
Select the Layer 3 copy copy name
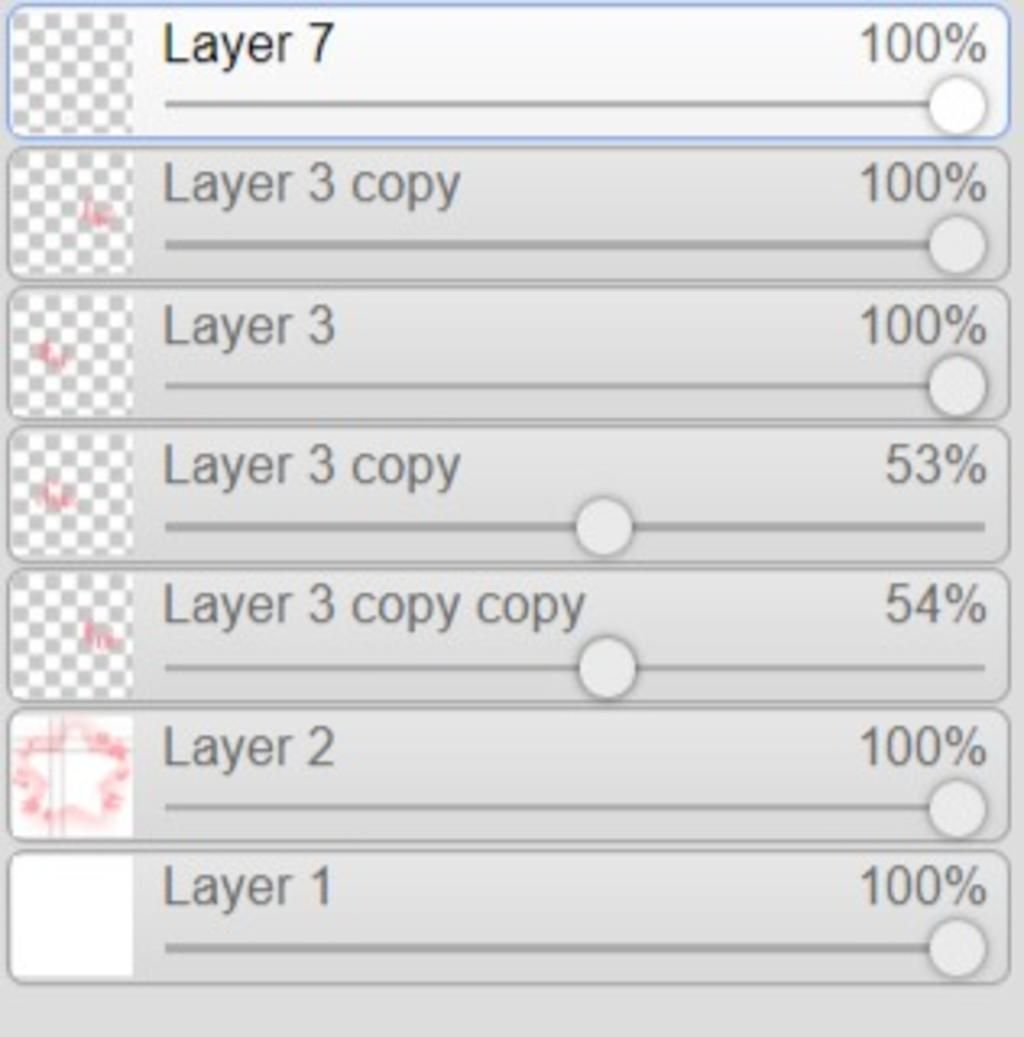coord(374,607)
